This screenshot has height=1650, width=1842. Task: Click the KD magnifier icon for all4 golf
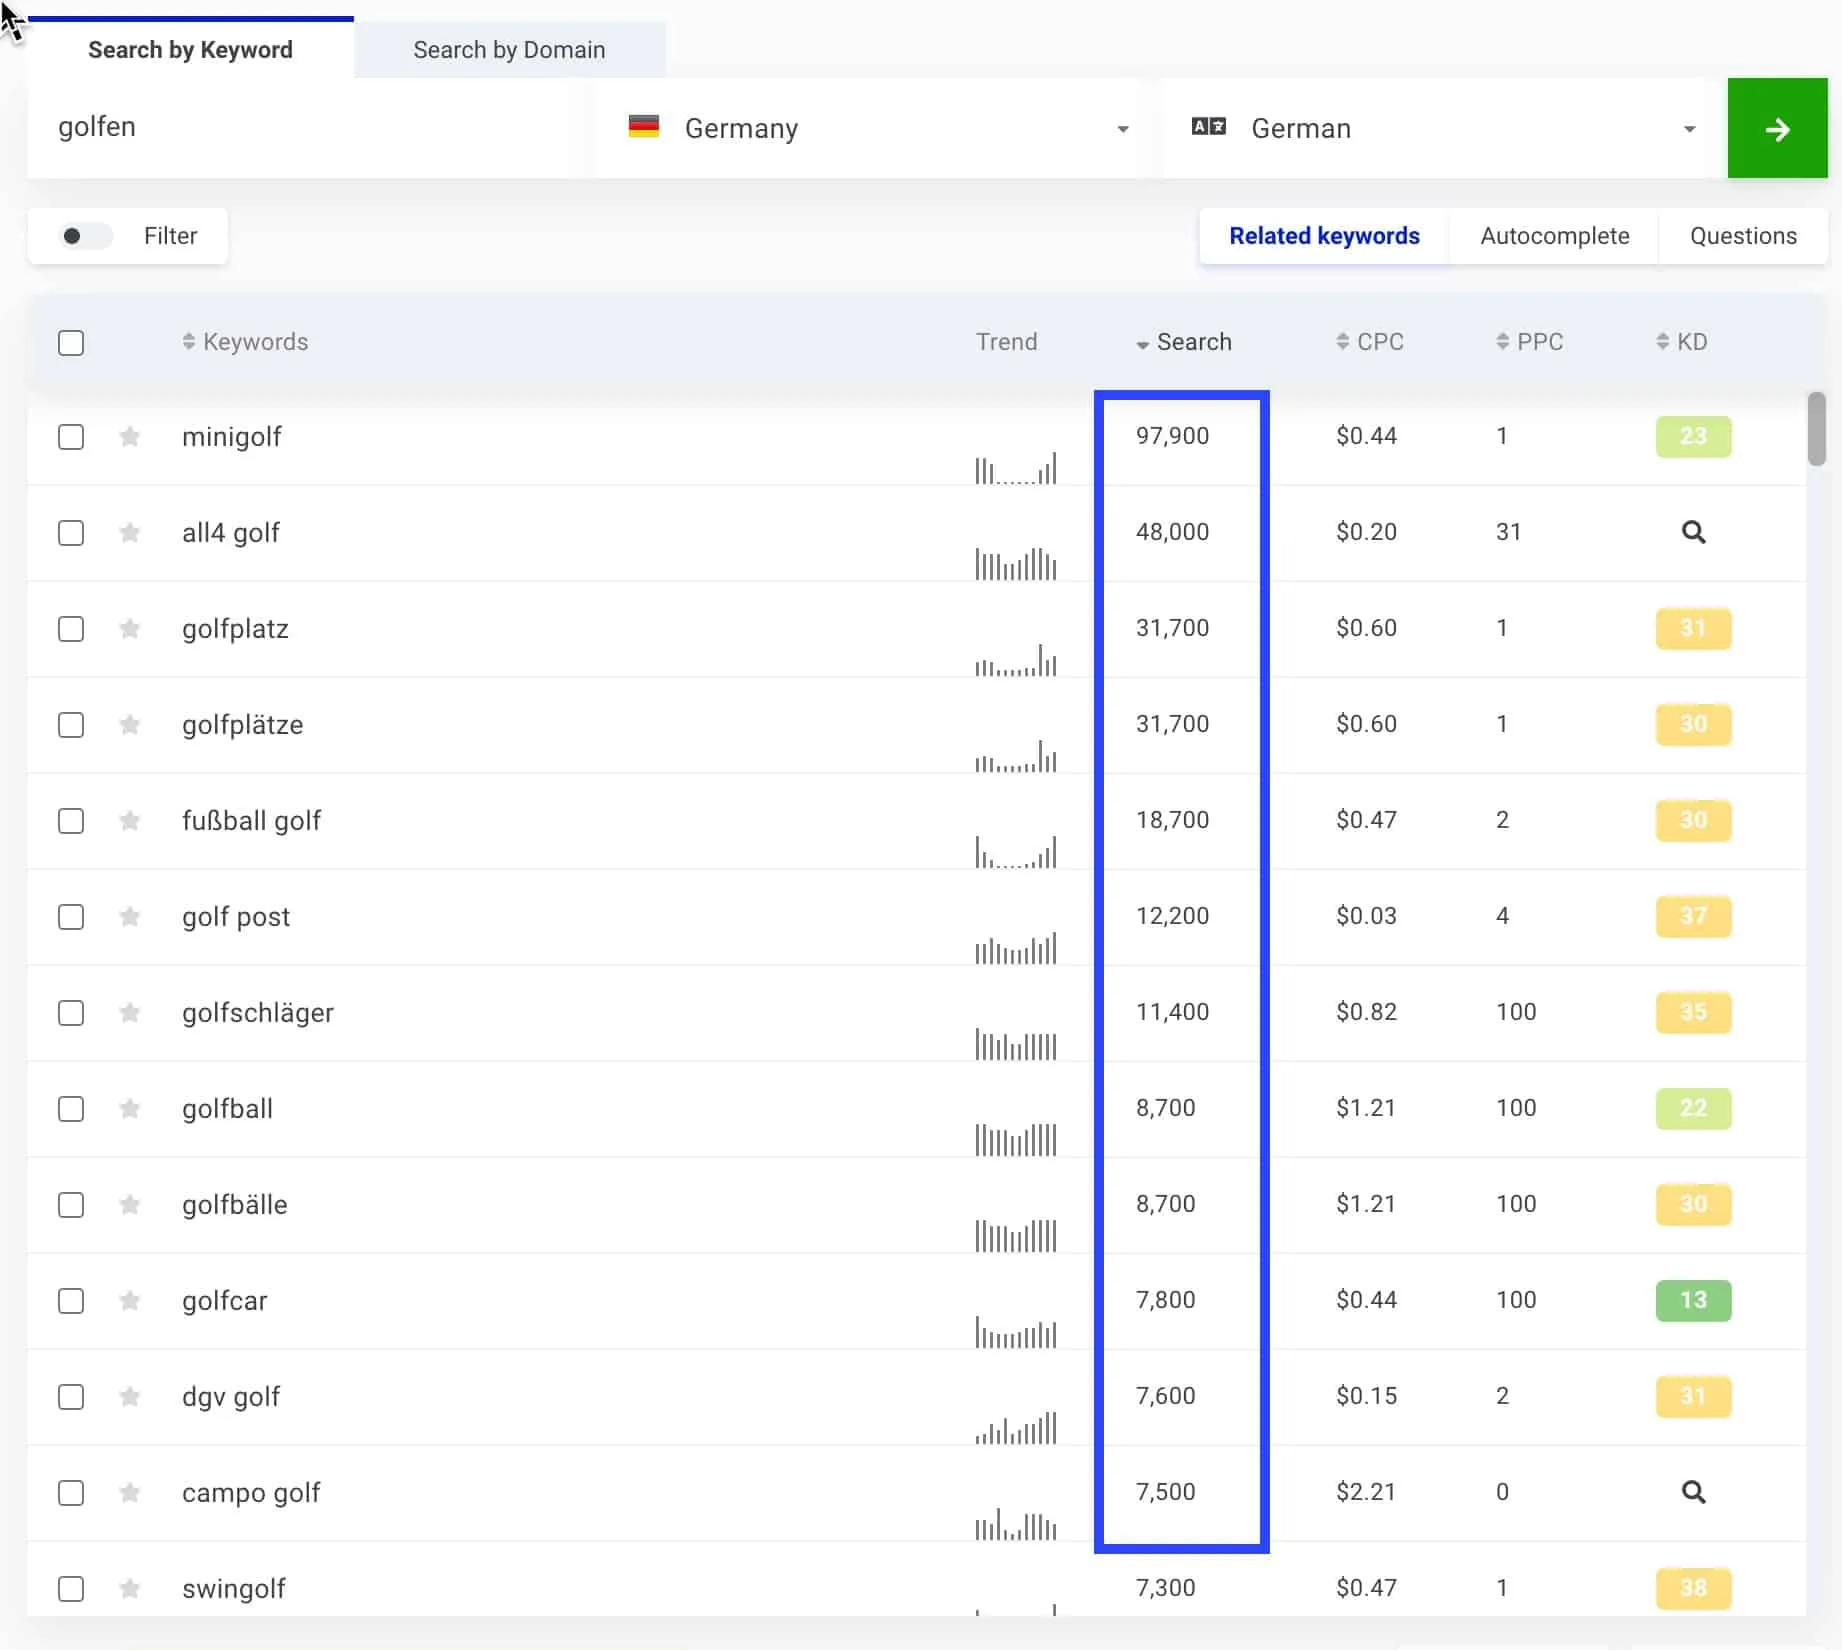1693,532
